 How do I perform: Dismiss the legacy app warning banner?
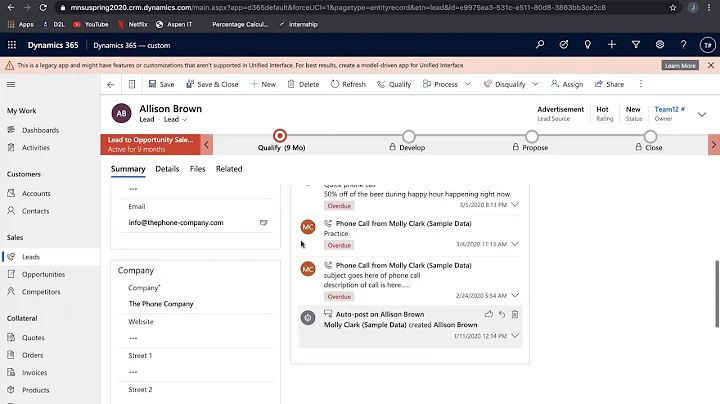click(x=711, y=65)
